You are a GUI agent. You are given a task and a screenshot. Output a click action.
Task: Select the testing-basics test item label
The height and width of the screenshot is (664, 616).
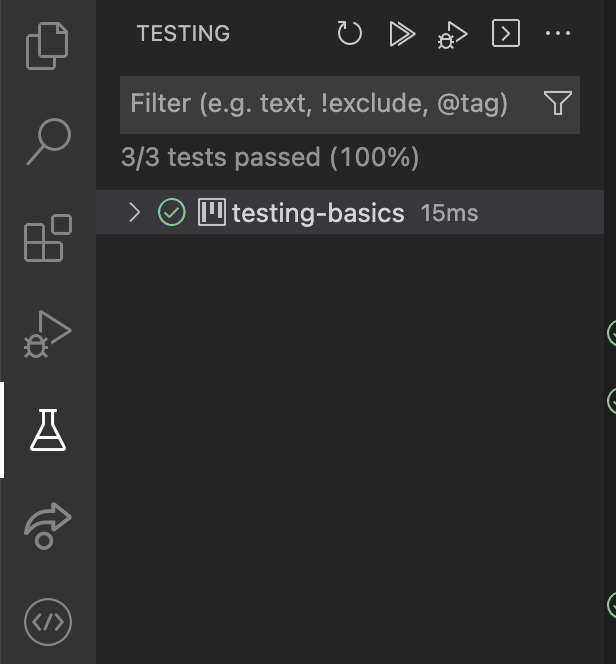click(x=317, y=213)
